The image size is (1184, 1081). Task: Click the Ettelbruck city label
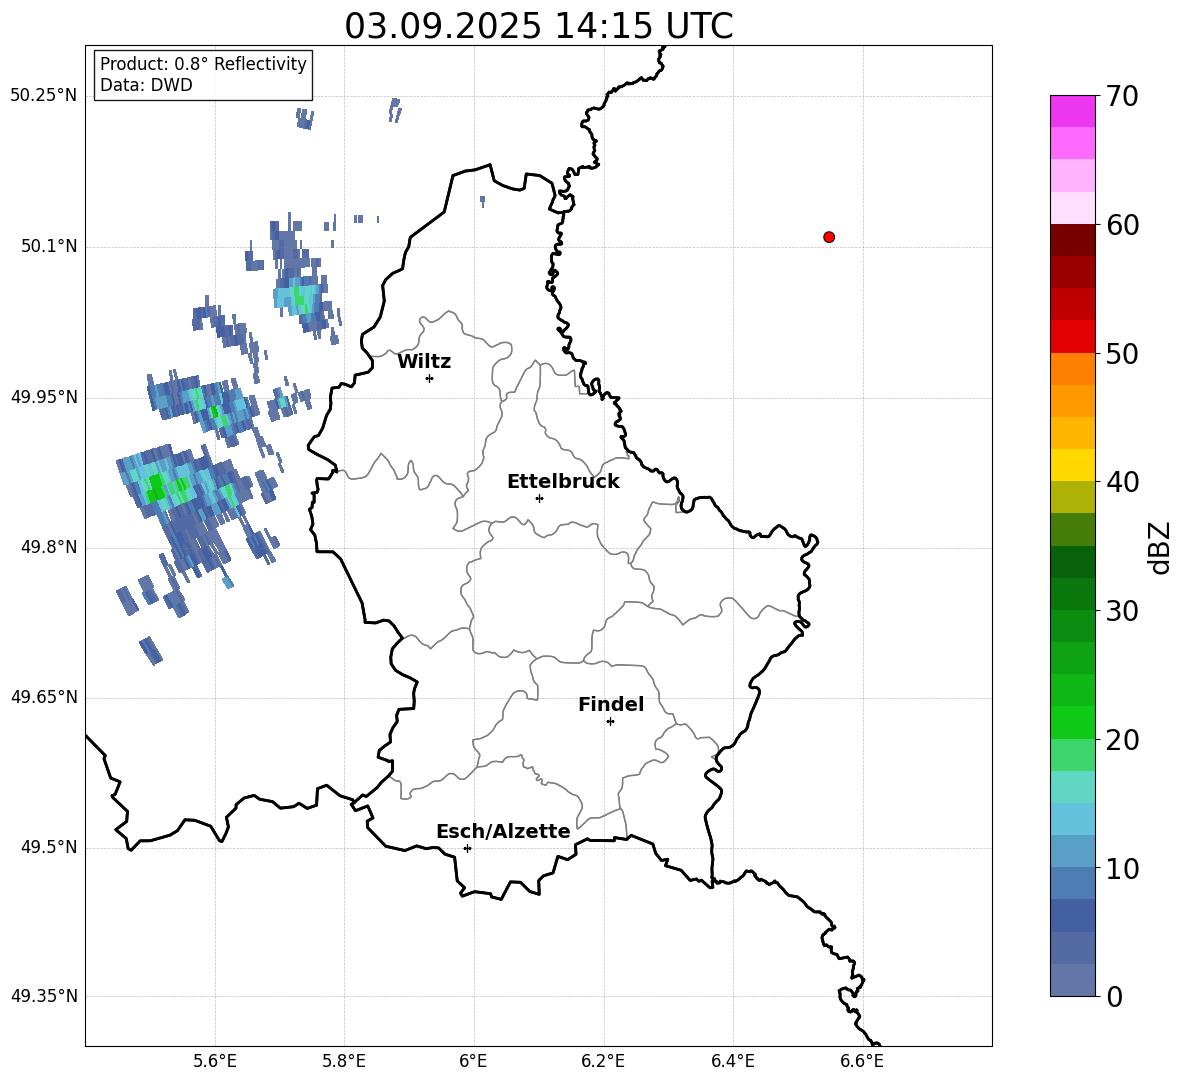click(563, 482)
